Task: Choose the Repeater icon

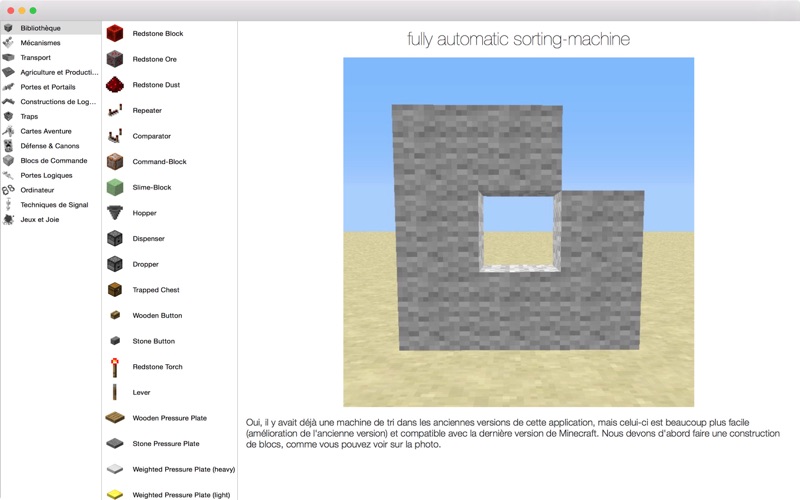Action: 115,110
